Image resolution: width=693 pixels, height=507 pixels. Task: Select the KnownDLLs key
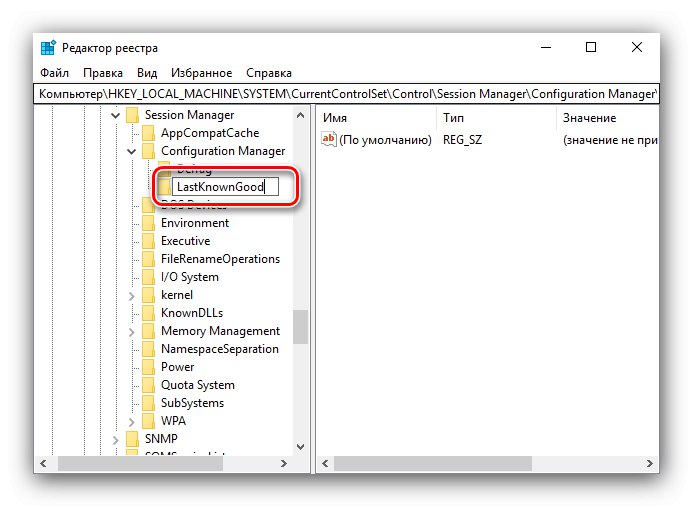tap(192, 313)
